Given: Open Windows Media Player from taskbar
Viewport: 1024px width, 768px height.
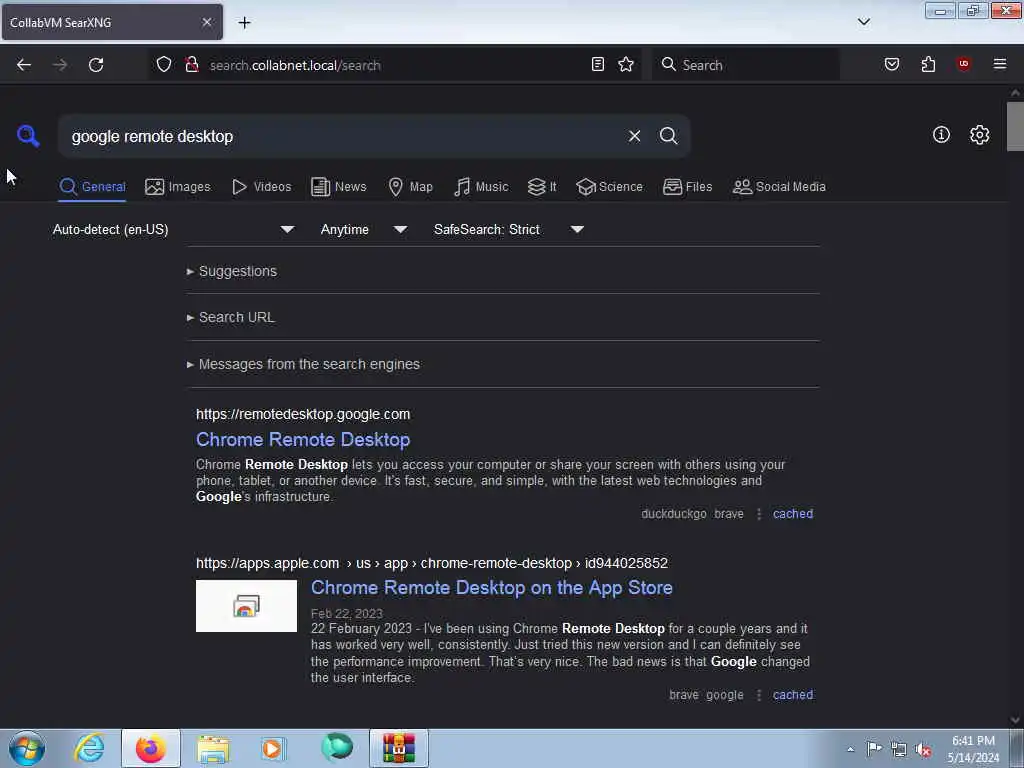Looking at the screenshot, I should (x=273, y=748).
